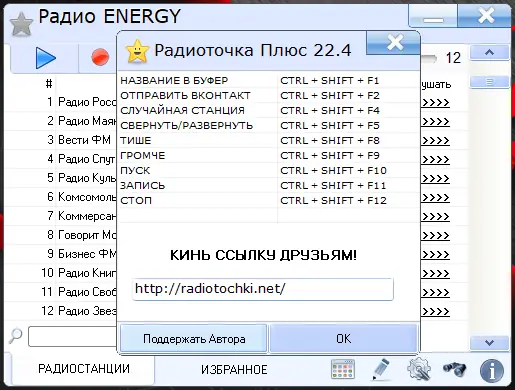The image size is (515, 390).
Task: Click the >>>> link for Коммерсант row
Action: (435, 216)
